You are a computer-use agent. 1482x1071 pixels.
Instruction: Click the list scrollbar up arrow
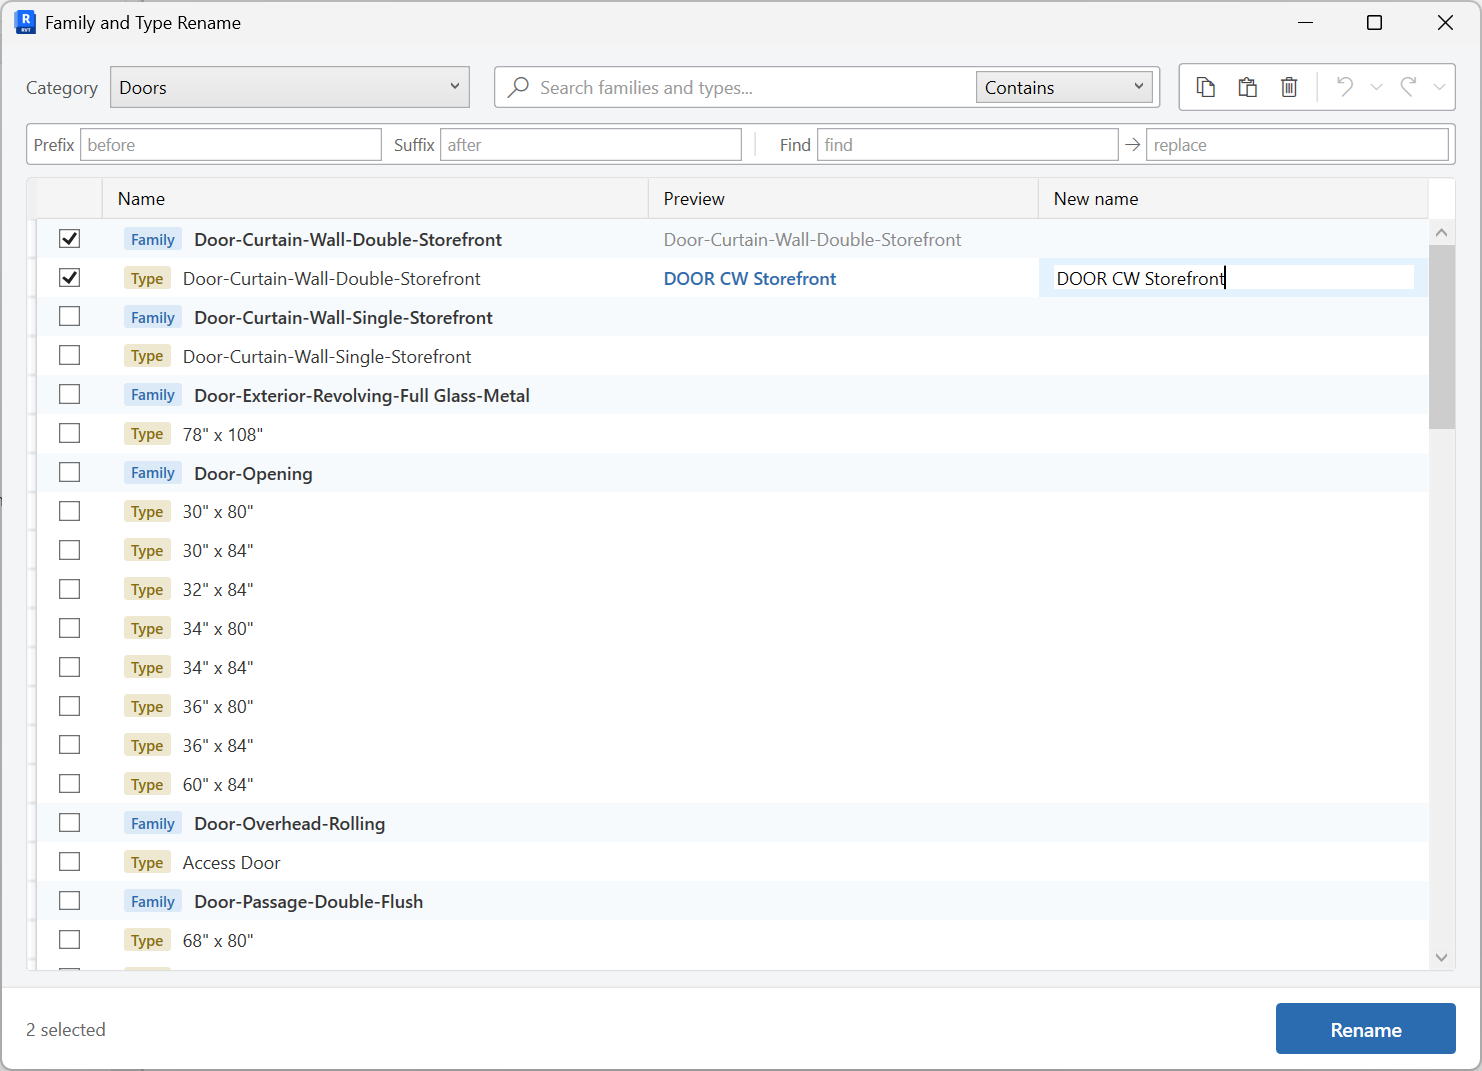click(x=1441, y=233)
